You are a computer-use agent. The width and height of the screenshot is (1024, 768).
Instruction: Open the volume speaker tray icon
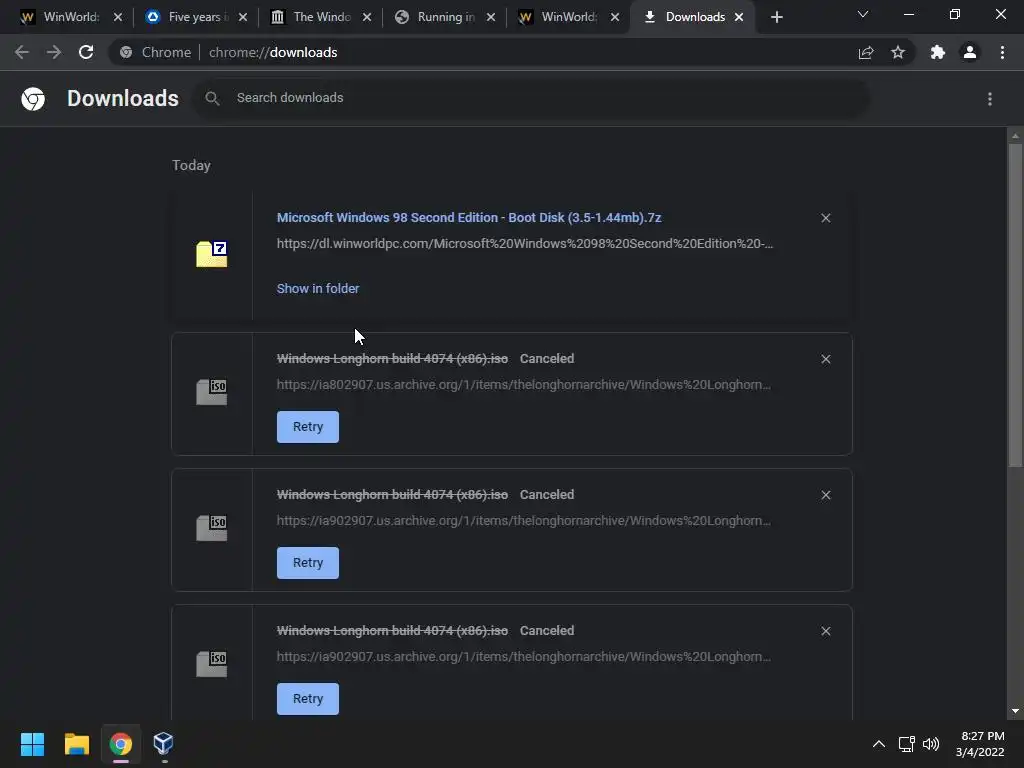[x=931, y=744]
